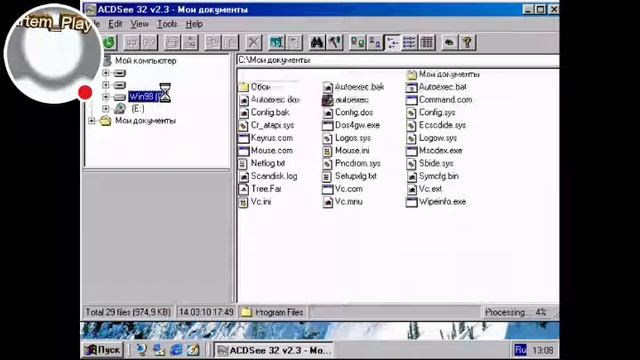Select the Ecscdide.sys file
Screen dimensions: 640x360
[x=436, y=125]
